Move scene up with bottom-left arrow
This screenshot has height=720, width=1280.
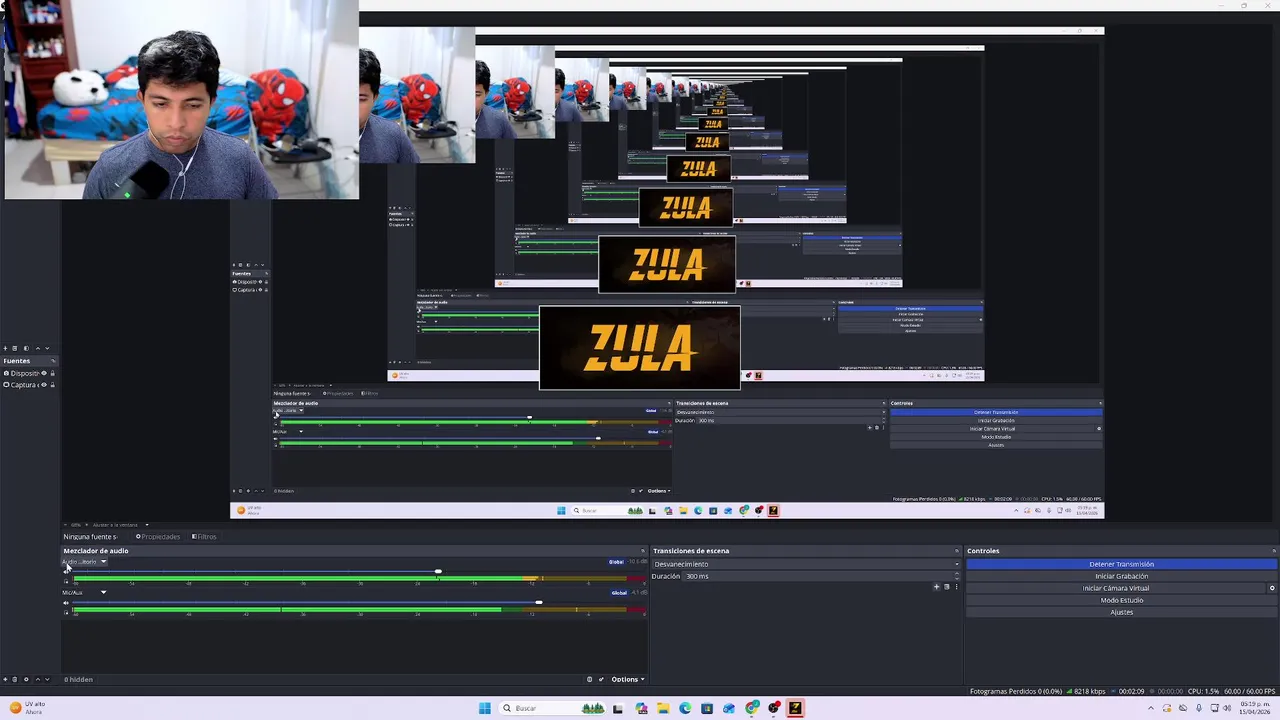pos(37,680)
